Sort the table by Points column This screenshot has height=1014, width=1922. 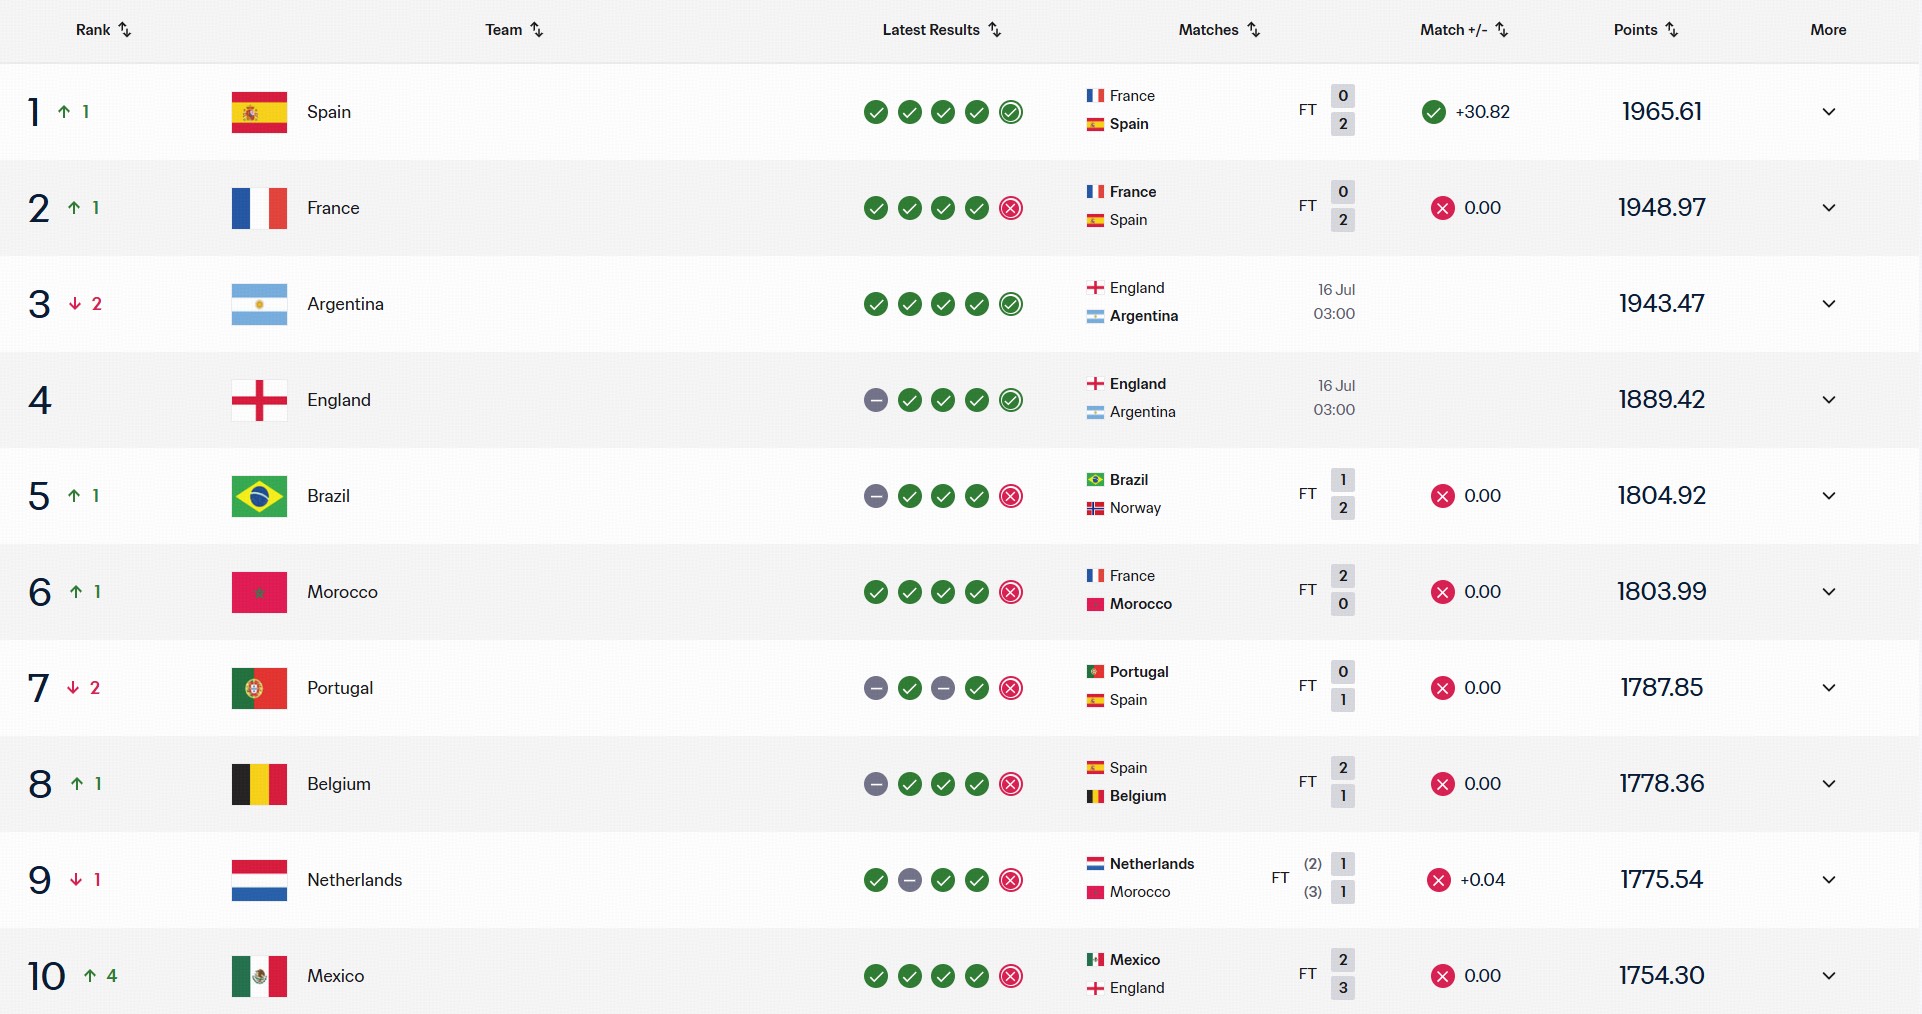[1646, 30]
